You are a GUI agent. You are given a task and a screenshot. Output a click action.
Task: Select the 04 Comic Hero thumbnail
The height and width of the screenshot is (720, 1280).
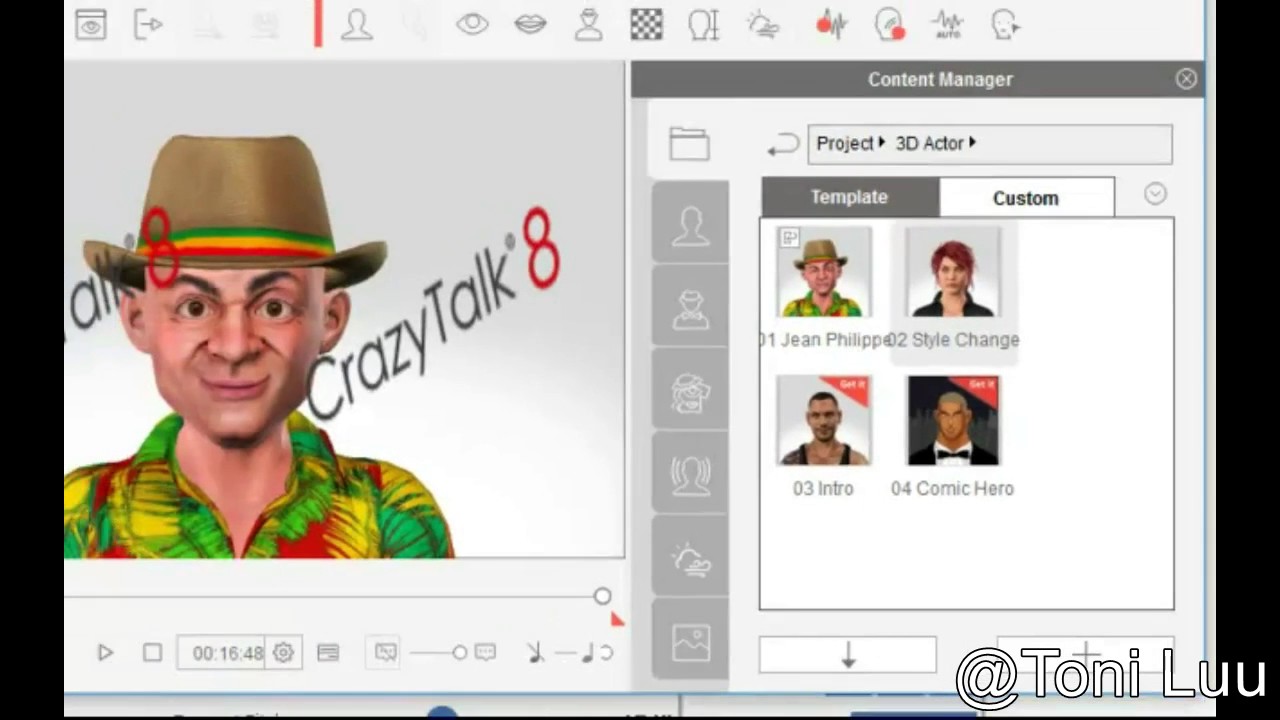pyautogui.click(x=953, y=421)
